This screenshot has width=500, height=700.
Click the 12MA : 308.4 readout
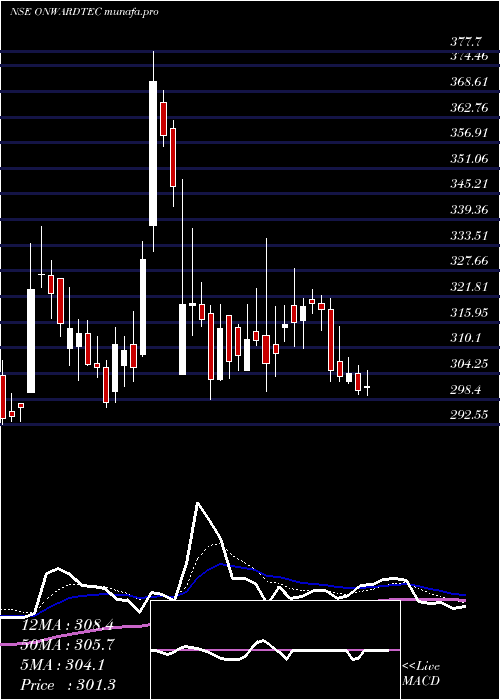click(x=67, y=625)
